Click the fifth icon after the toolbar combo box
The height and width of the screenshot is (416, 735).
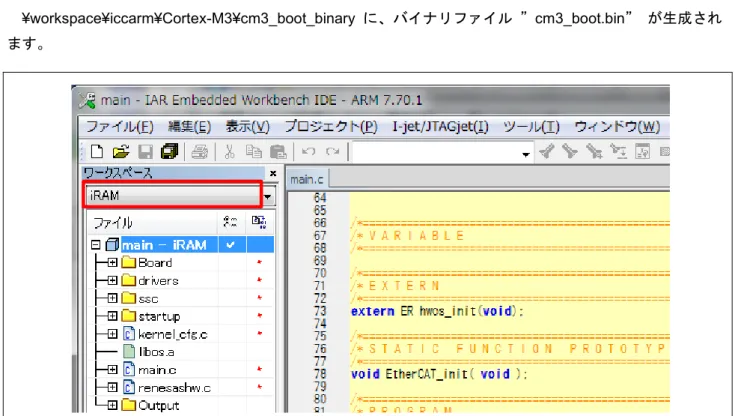tap(642, 151)
